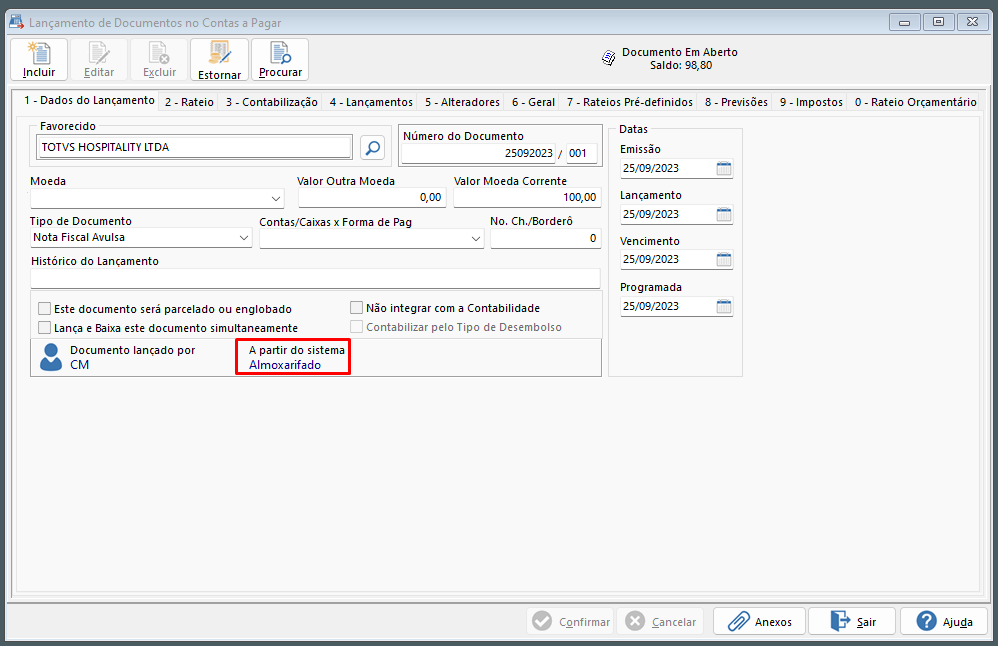Click the Estornar toolbar button
This screenshot has width=998, height=646.
click(x=219, y=60)
